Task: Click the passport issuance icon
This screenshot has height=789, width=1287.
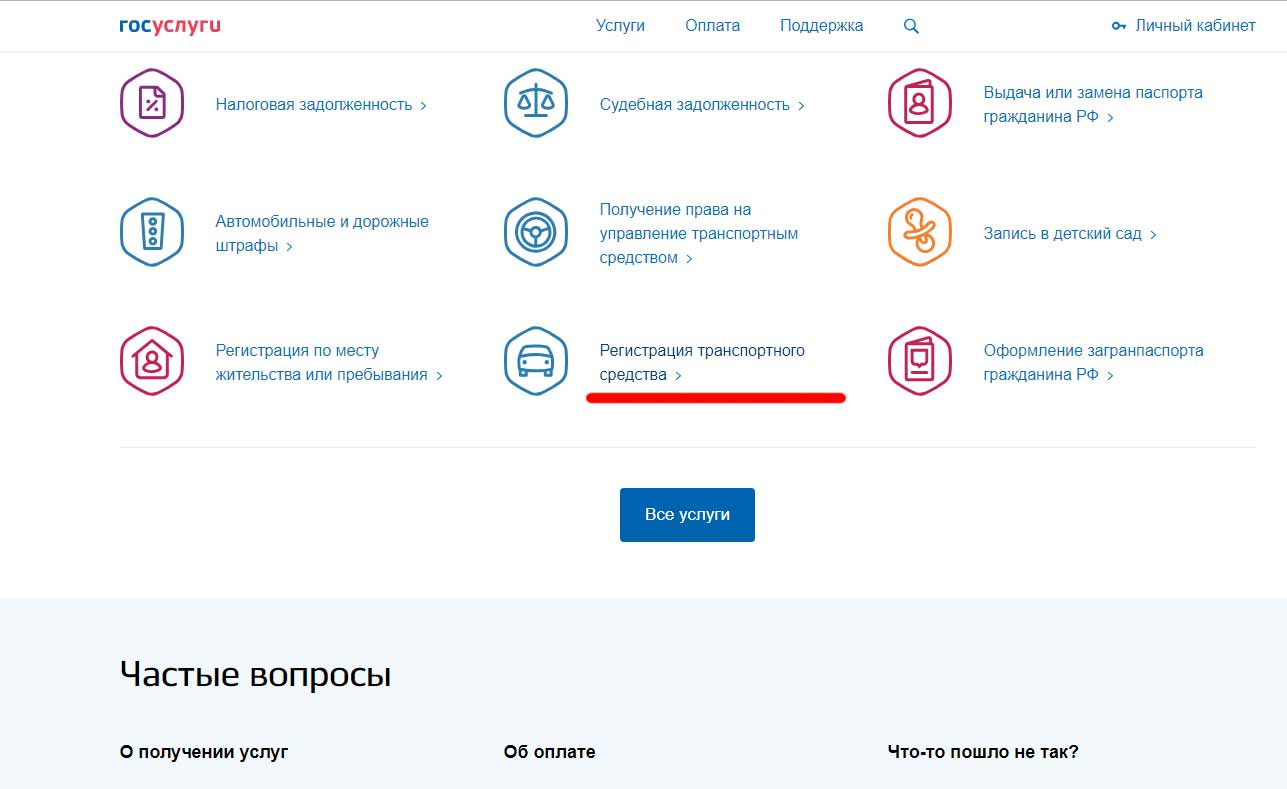Action: tap(919, 103)
